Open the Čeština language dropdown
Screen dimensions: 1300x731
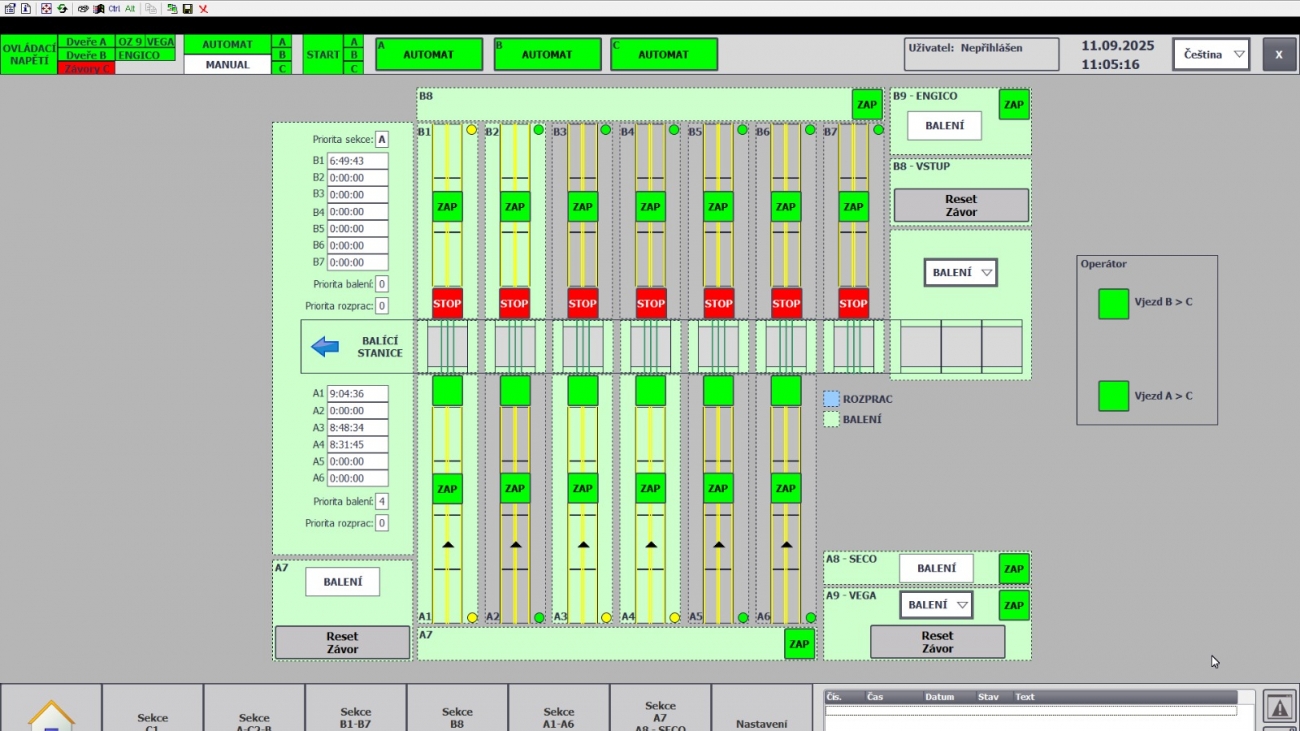(1211, 55)
